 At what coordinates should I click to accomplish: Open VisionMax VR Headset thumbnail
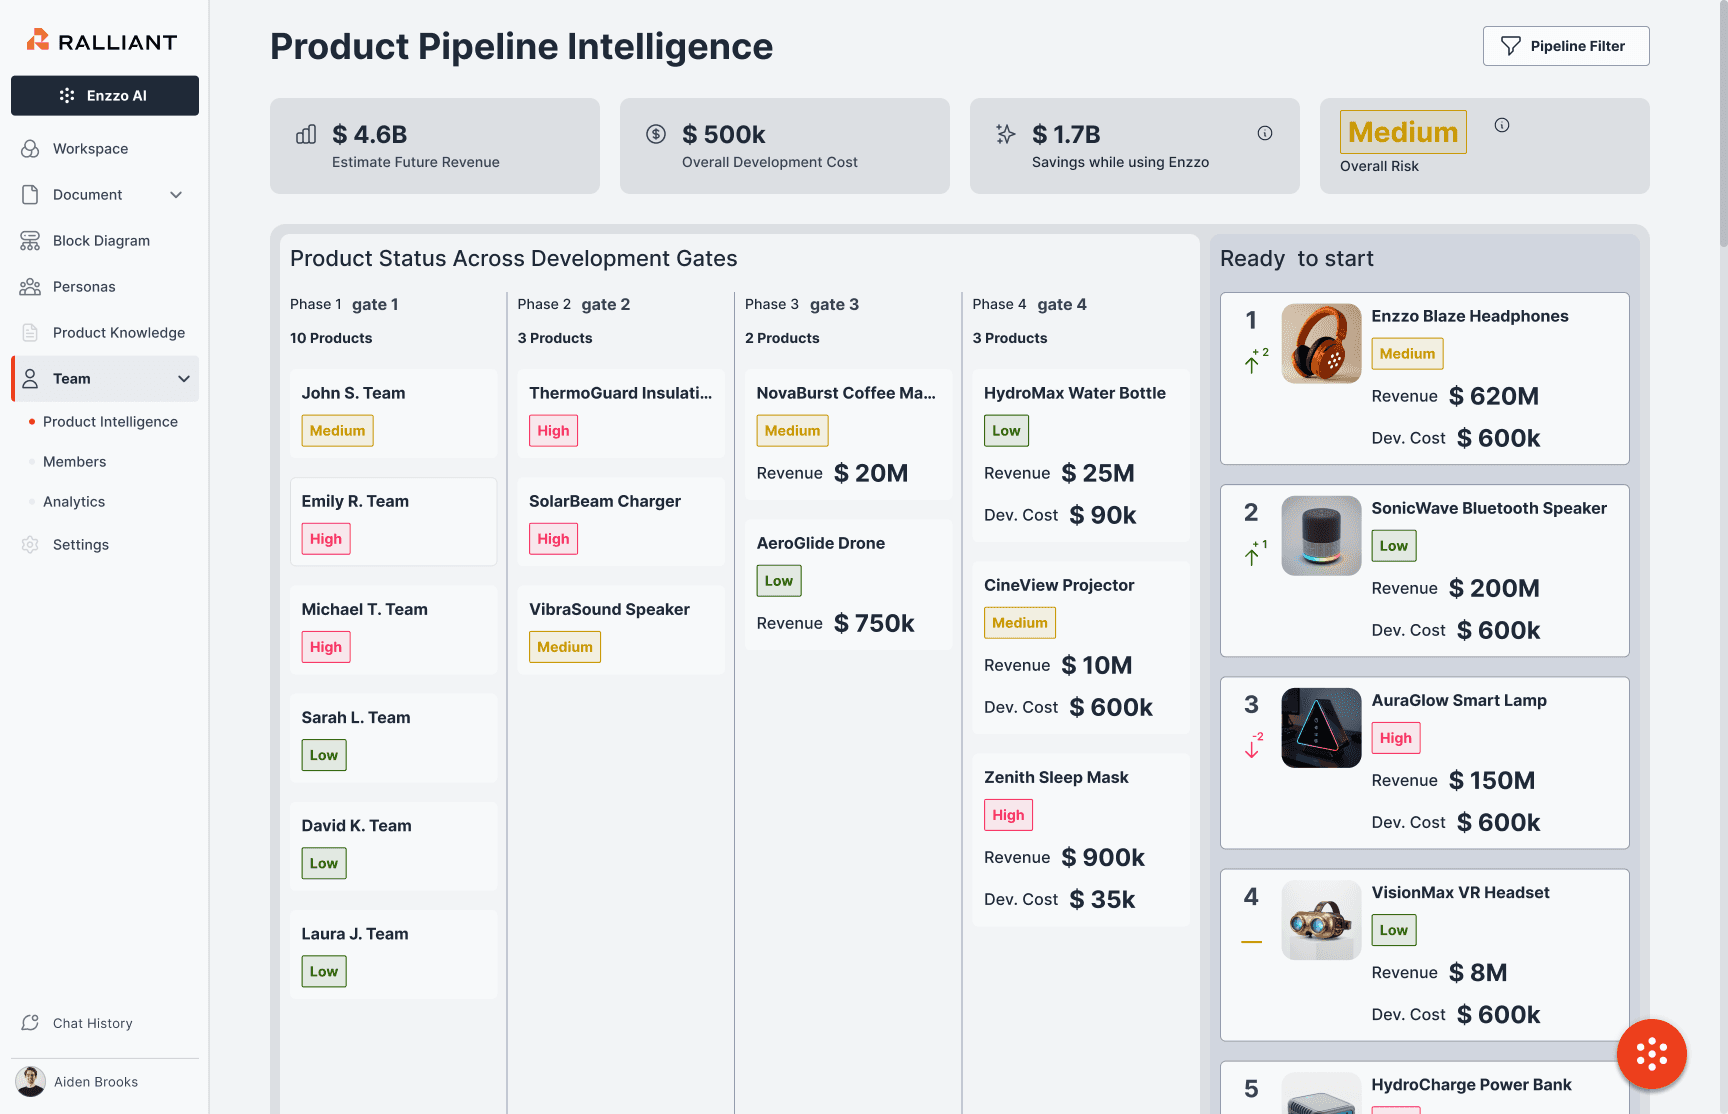[1321, 920]
